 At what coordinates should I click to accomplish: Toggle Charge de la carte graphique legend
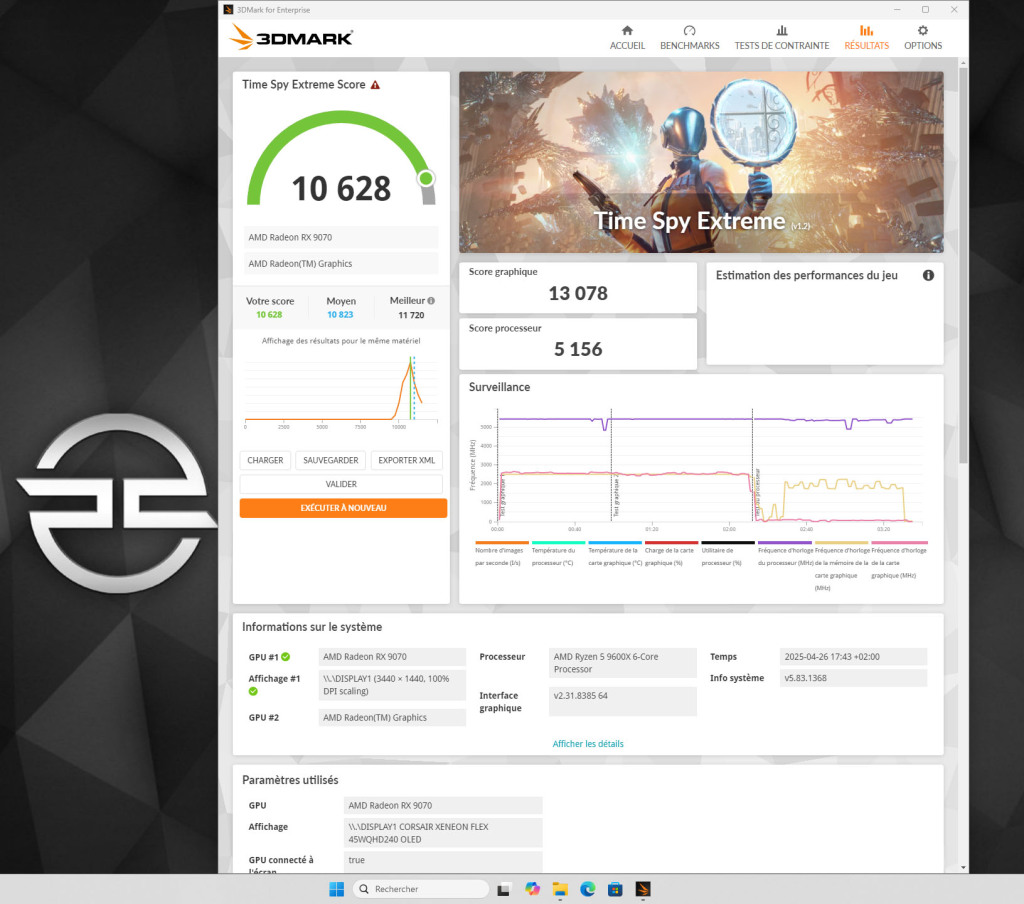(x=671, y=554)
